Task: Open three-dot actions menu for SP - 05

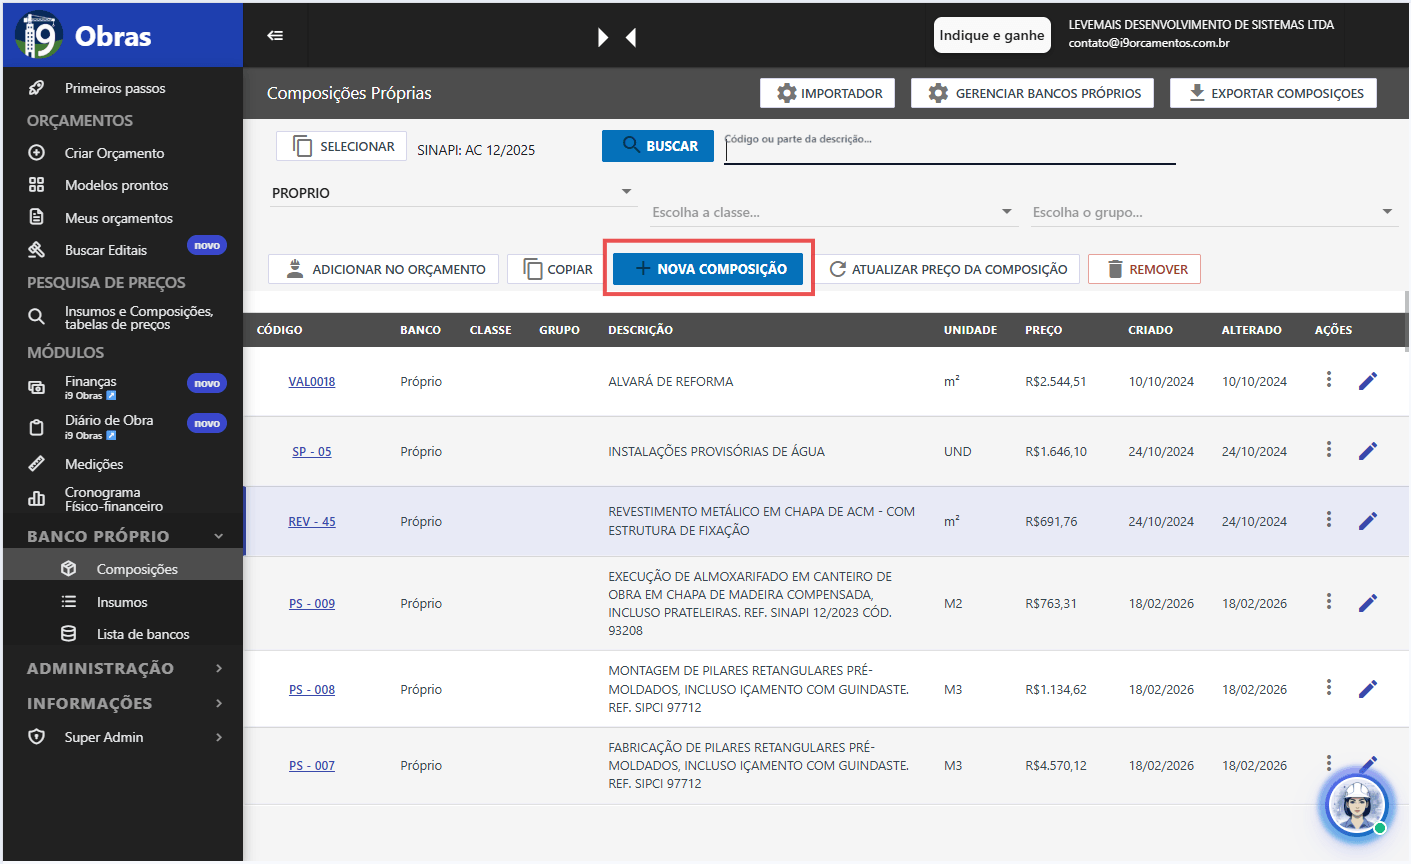Action: 1329,449
